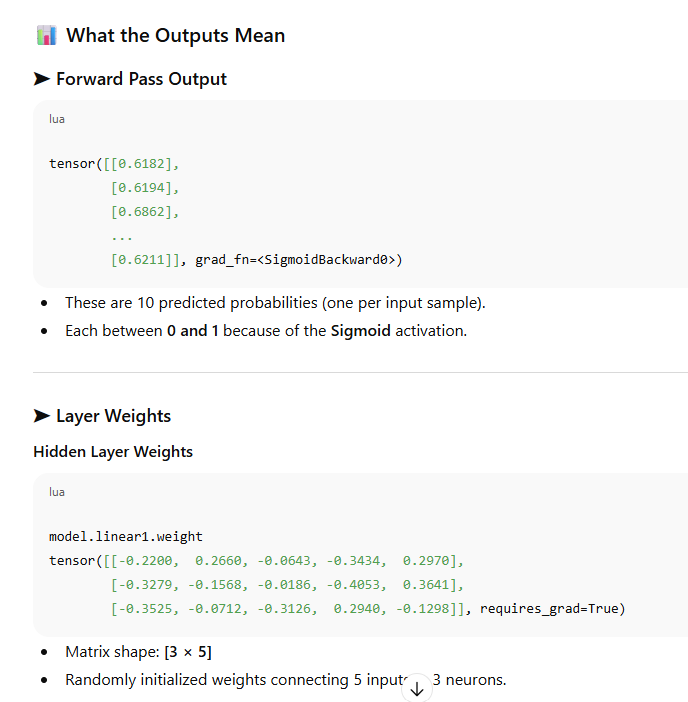Click the "What the Outputs Mean" heading
Image resolution: width=688 pixels, height=702 pixels.
pos(175,36)
